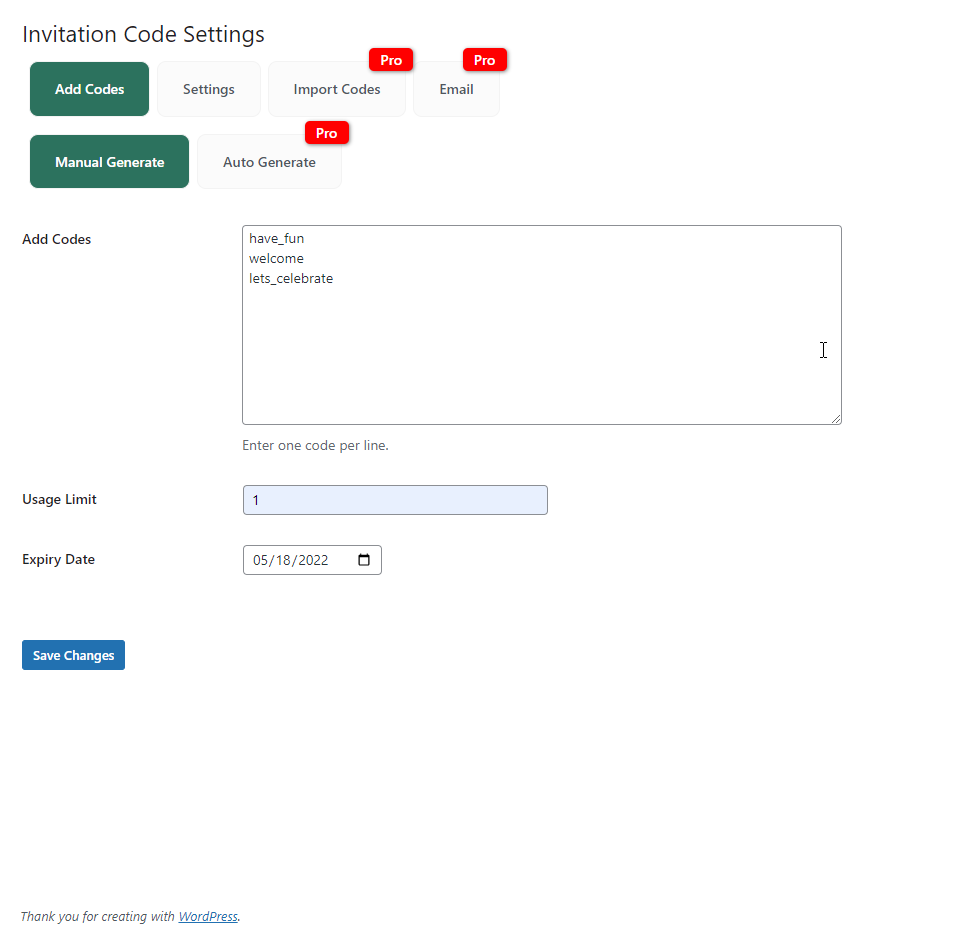Click the 'Usage Limit' label
This screenshot has height=936, width=980.
pos(59,499)
